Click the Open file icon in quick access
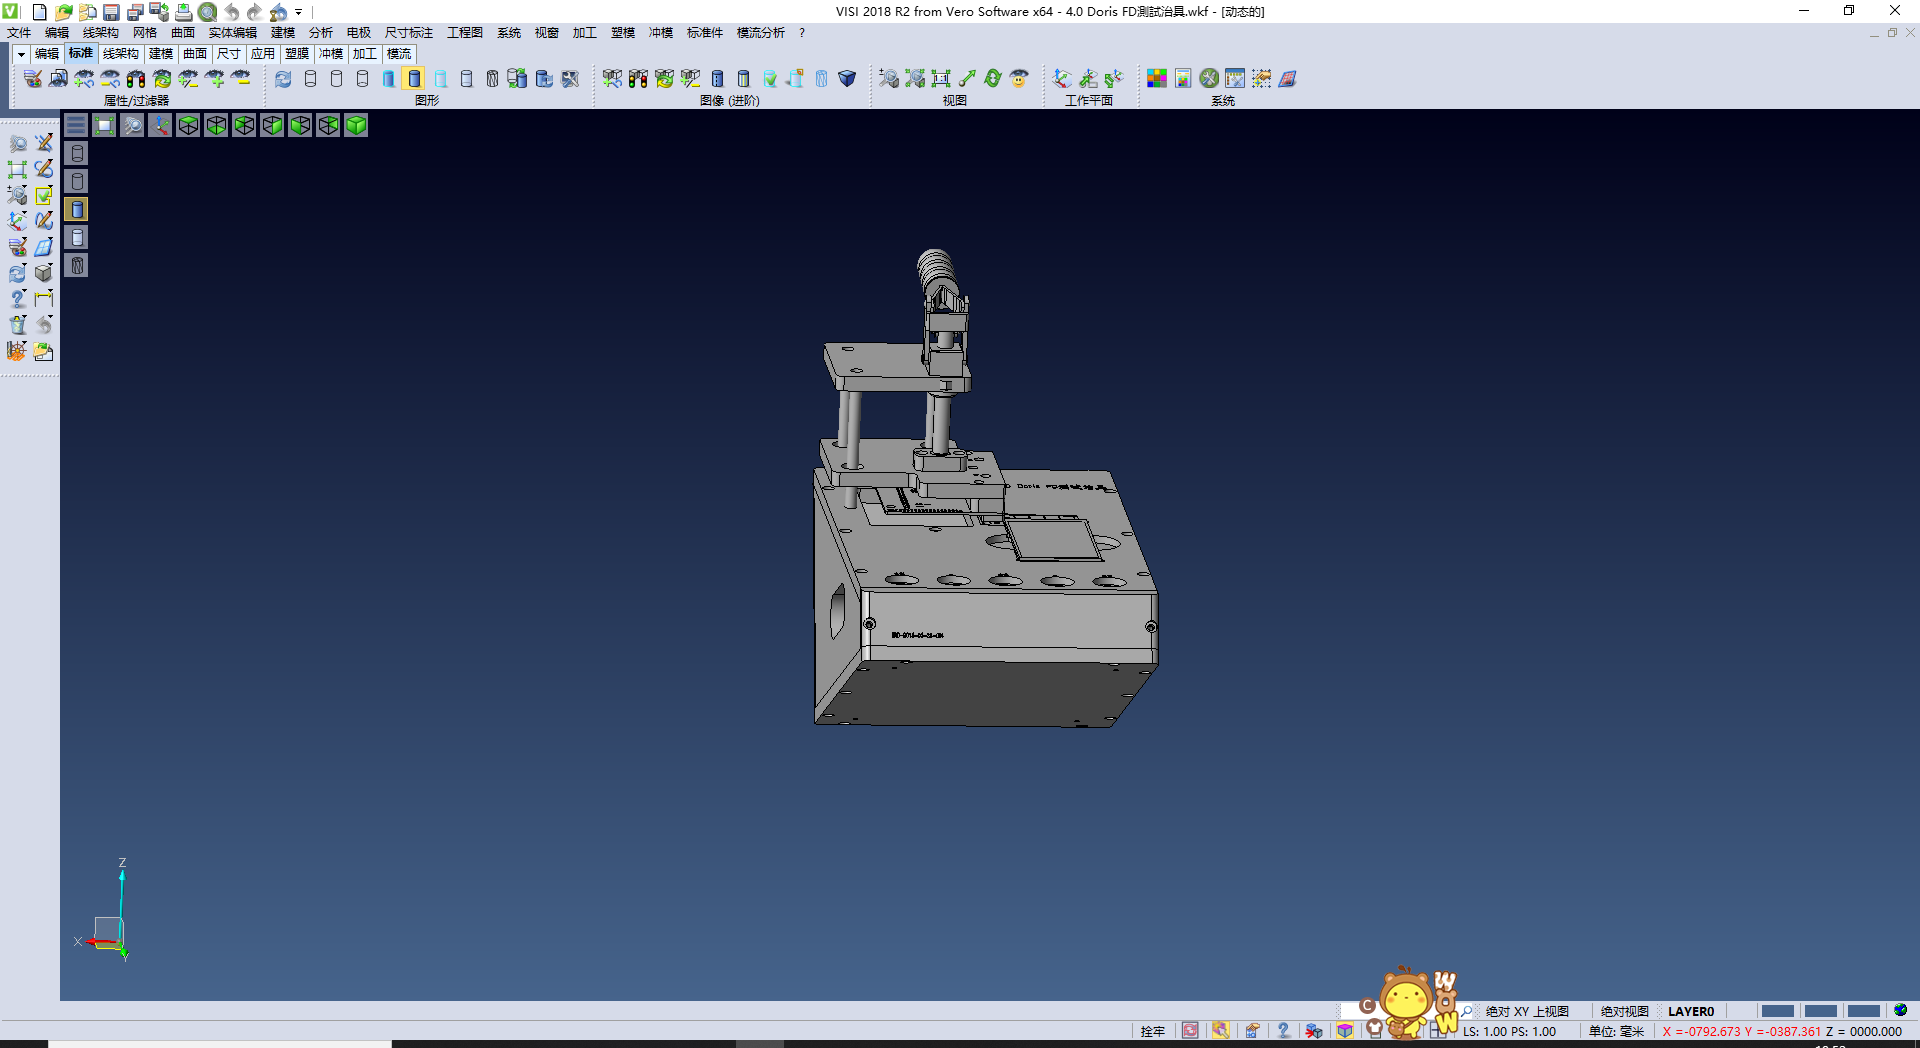 point(63,12)
